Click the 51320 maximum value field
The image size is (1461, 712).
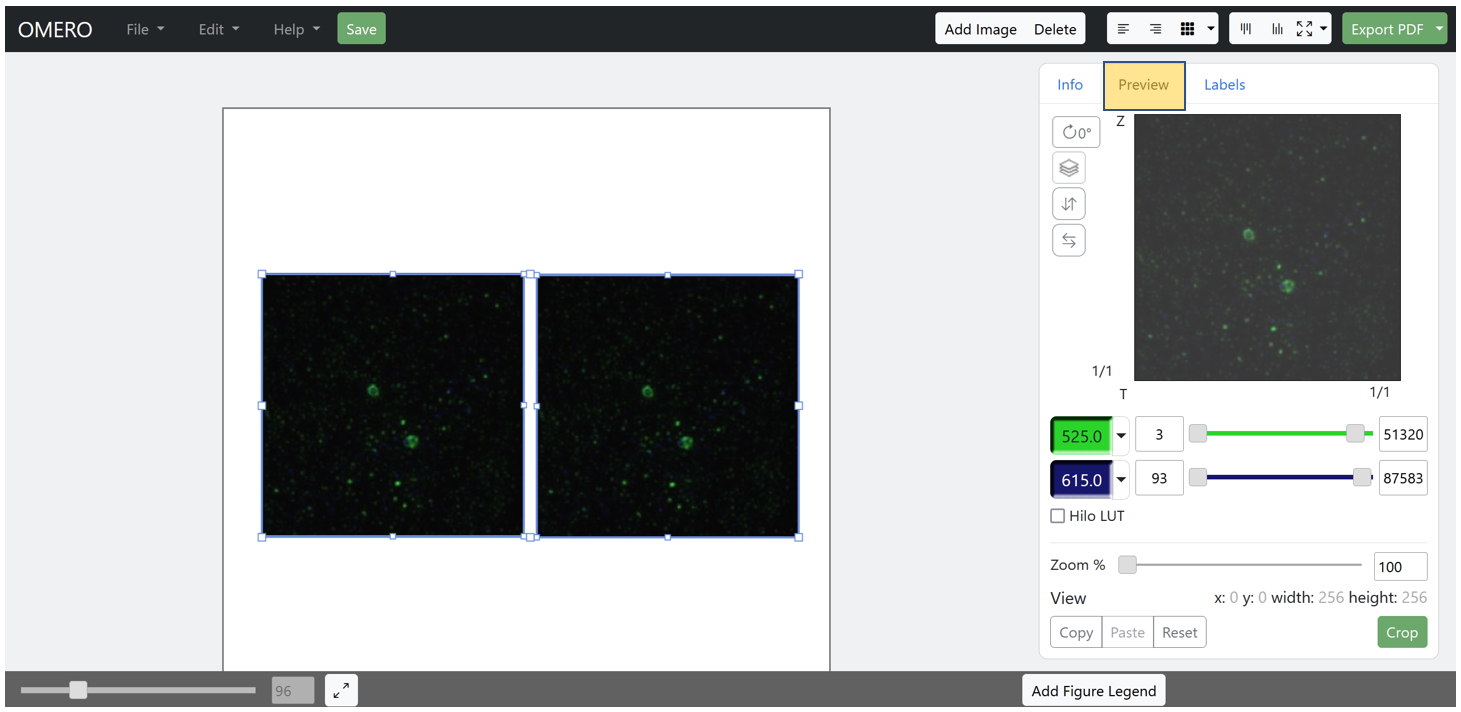click(x=1403, y=435)
